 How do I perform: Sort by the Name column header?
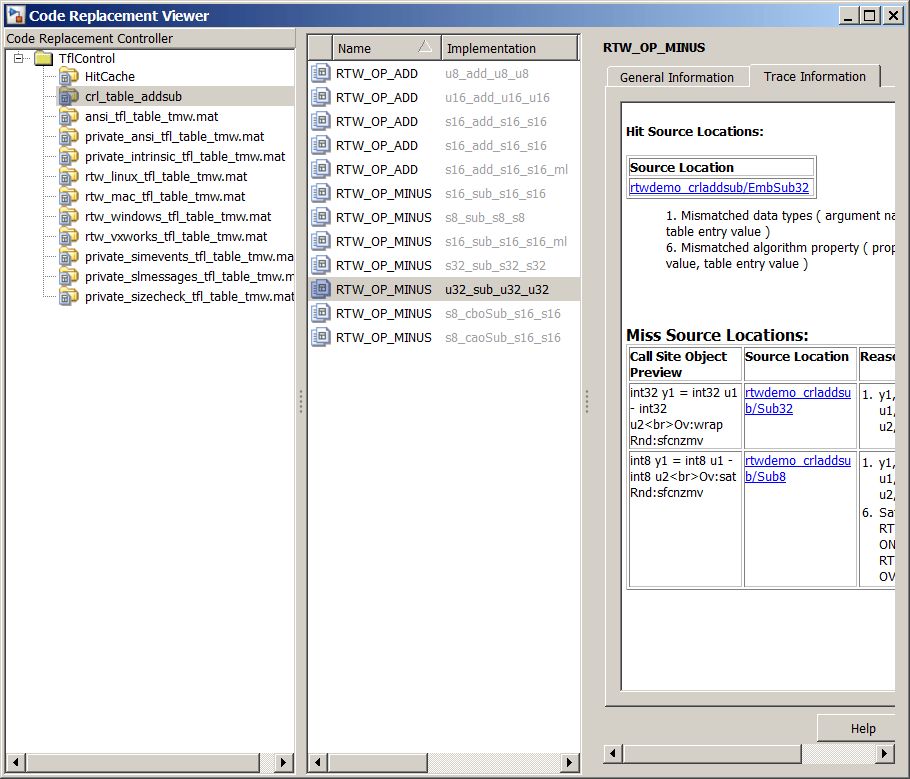tap(387, 48)
